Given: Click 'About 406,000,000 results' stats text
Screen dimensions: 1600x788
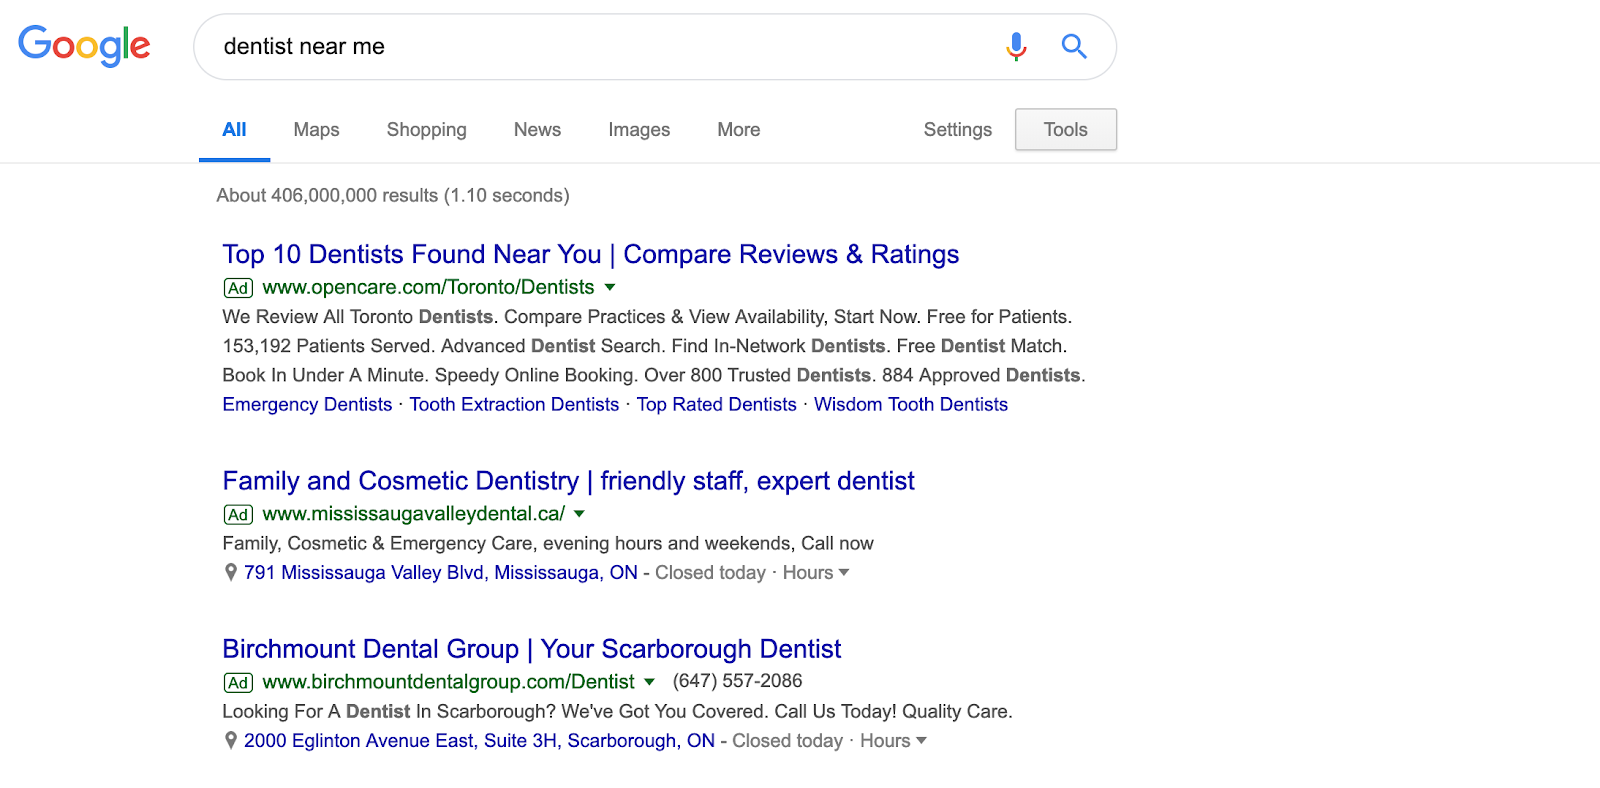Looking at the screenshot, I should coord(393,196).
